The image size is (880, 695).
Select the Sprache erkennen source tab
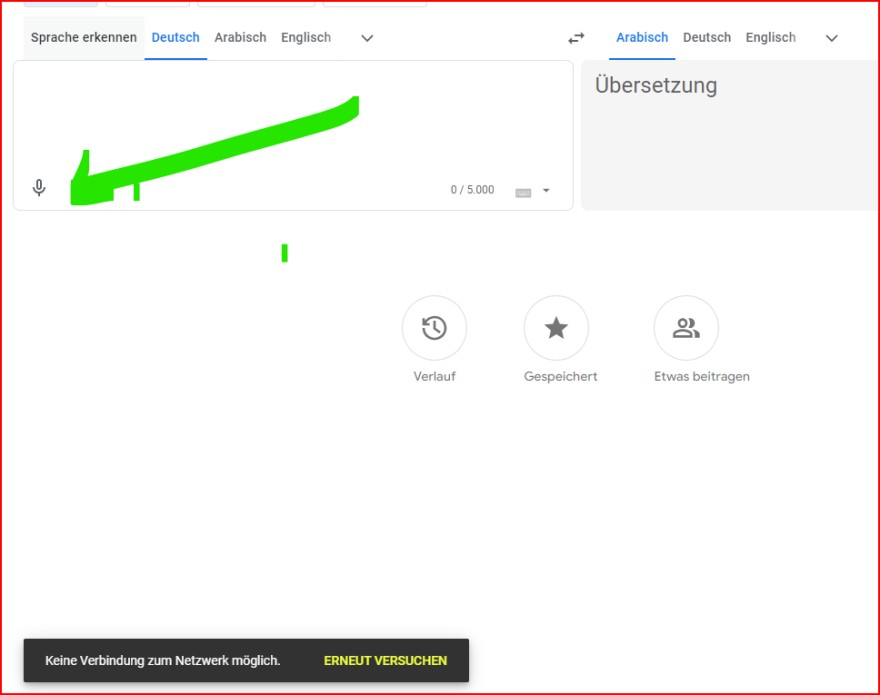[84, 38]
